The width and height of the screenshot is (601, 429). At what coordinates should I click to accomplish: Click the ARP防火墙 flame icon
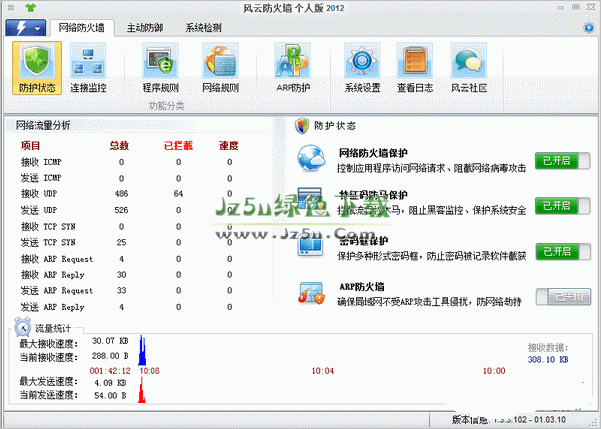tap(312, 293)
